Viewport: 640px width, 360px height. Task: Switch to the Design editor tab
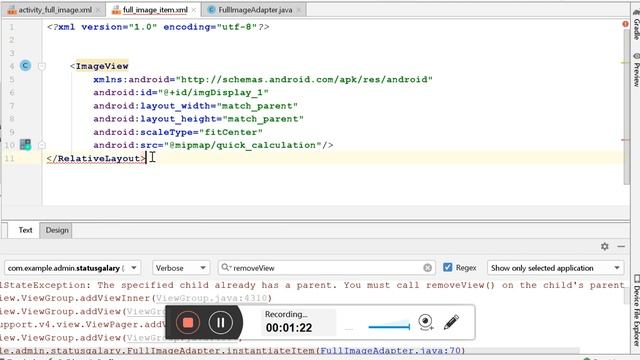[57, 230]
